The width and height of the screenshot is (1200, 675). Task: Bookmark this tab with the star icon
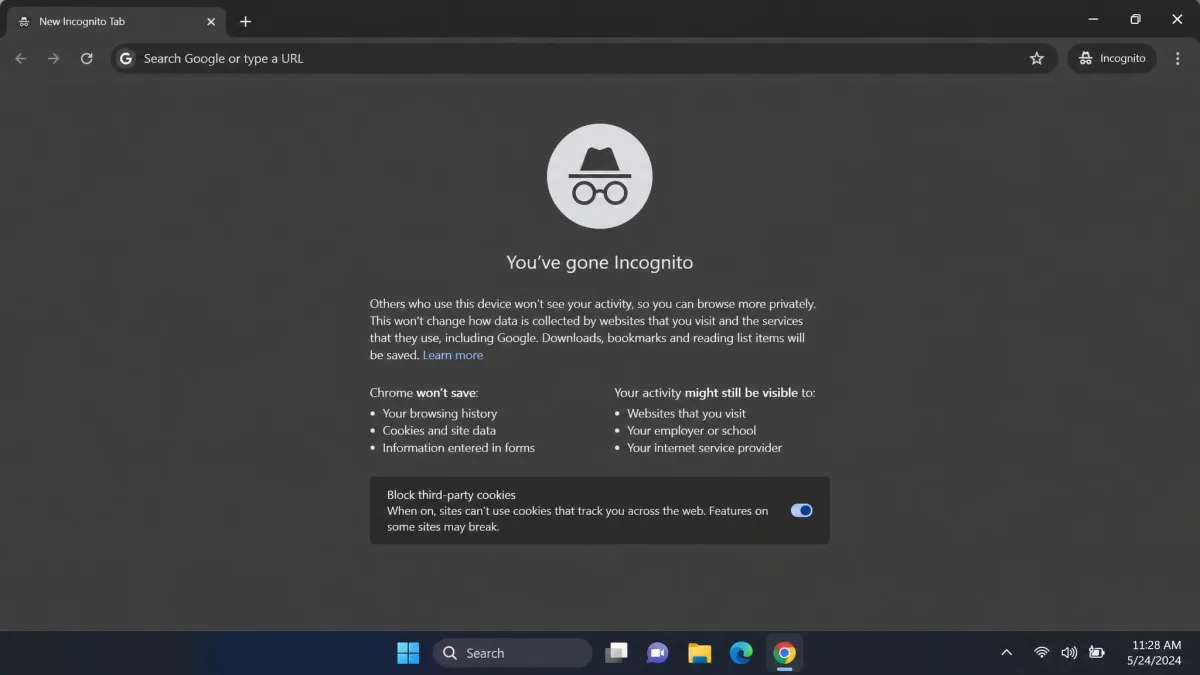pyautogui.click(x=1037, y=59)
